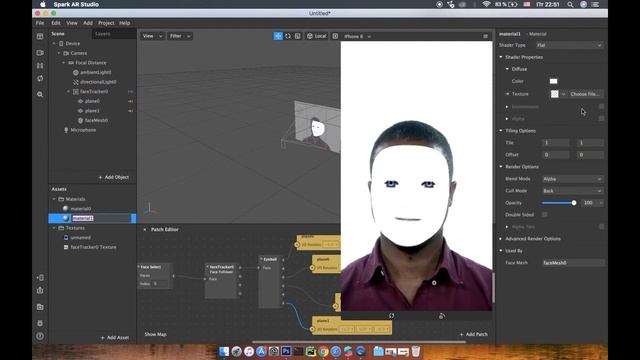Select material0 in Assets
This screenshot has height=360, width=640.
[x=81, y=209]
